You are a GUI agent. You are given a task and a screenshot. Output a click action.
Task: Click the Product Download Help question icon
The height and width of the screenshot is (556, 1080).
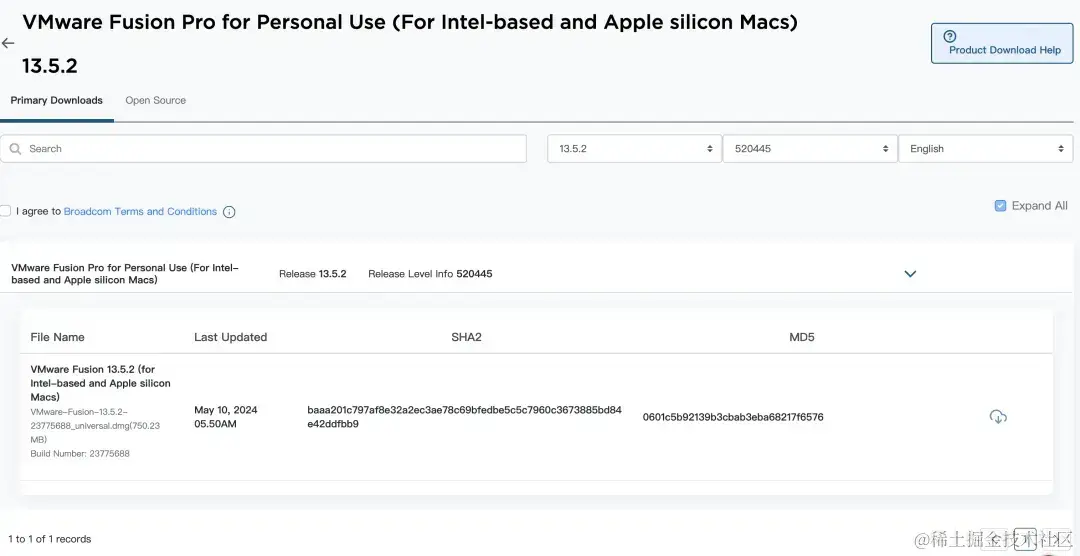(950, 36)
